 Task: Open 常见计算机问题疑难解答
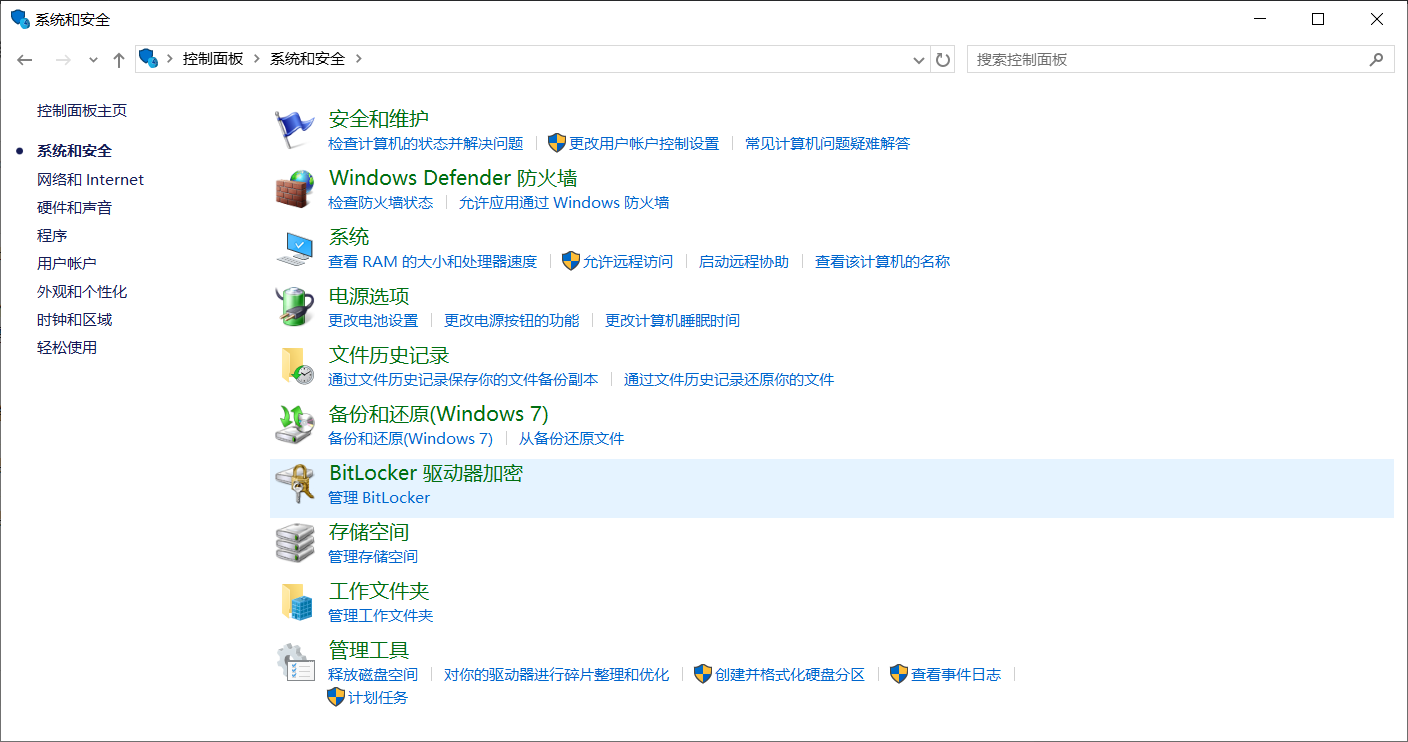click(828, 143)
